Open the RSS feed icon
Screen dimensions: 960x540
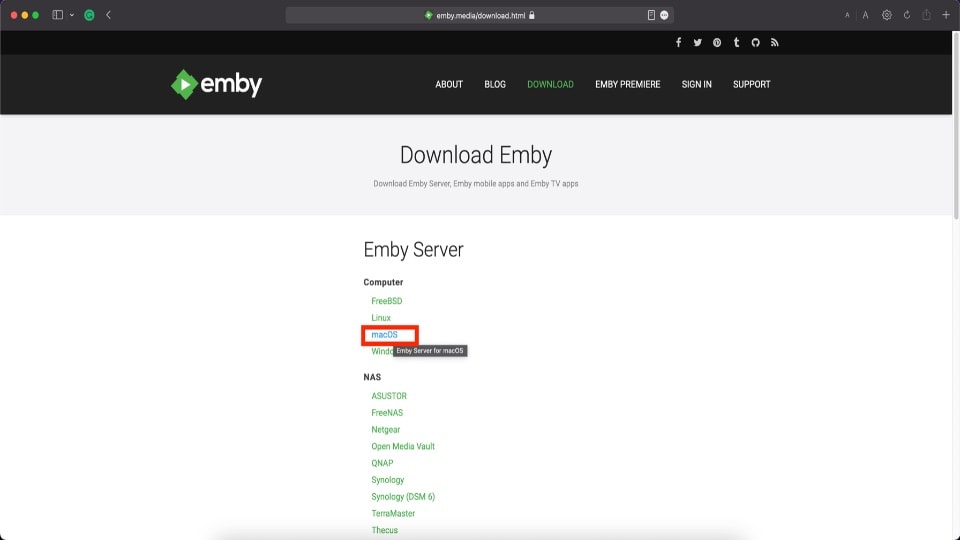click(774, 42)
